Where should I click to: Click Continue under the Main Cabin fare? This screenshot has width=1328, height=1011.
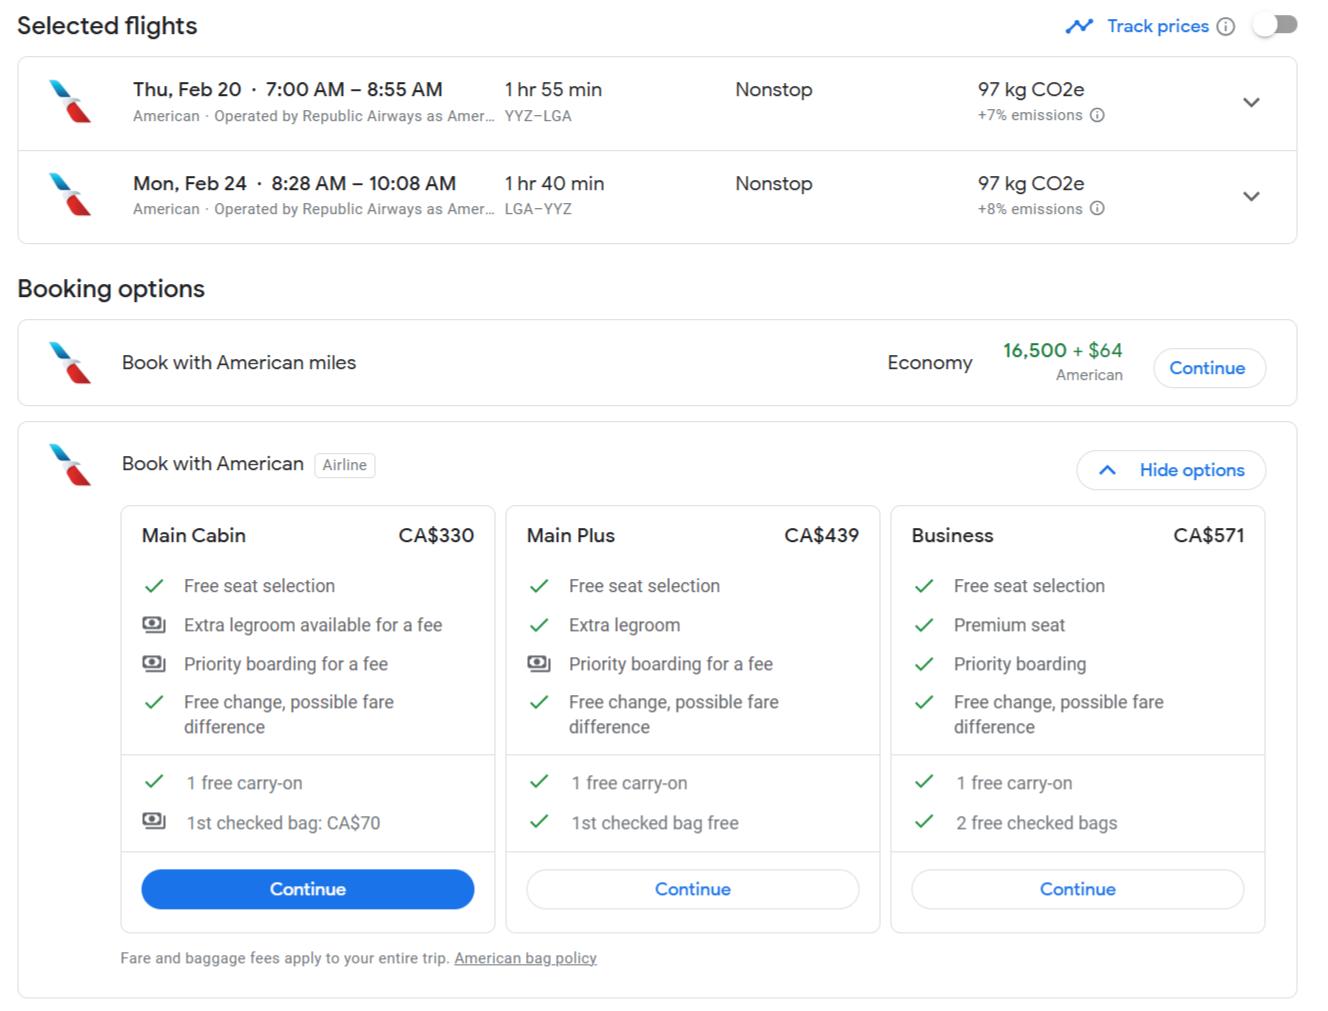(x=307, y=889)
